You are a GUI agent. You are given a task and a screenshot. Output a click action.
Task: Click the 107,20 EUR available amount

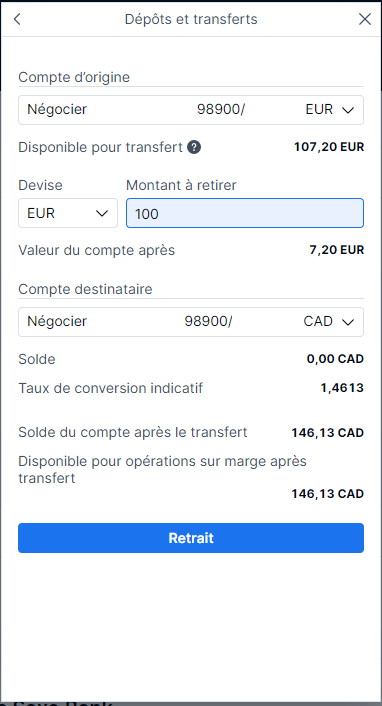(329, 147)
